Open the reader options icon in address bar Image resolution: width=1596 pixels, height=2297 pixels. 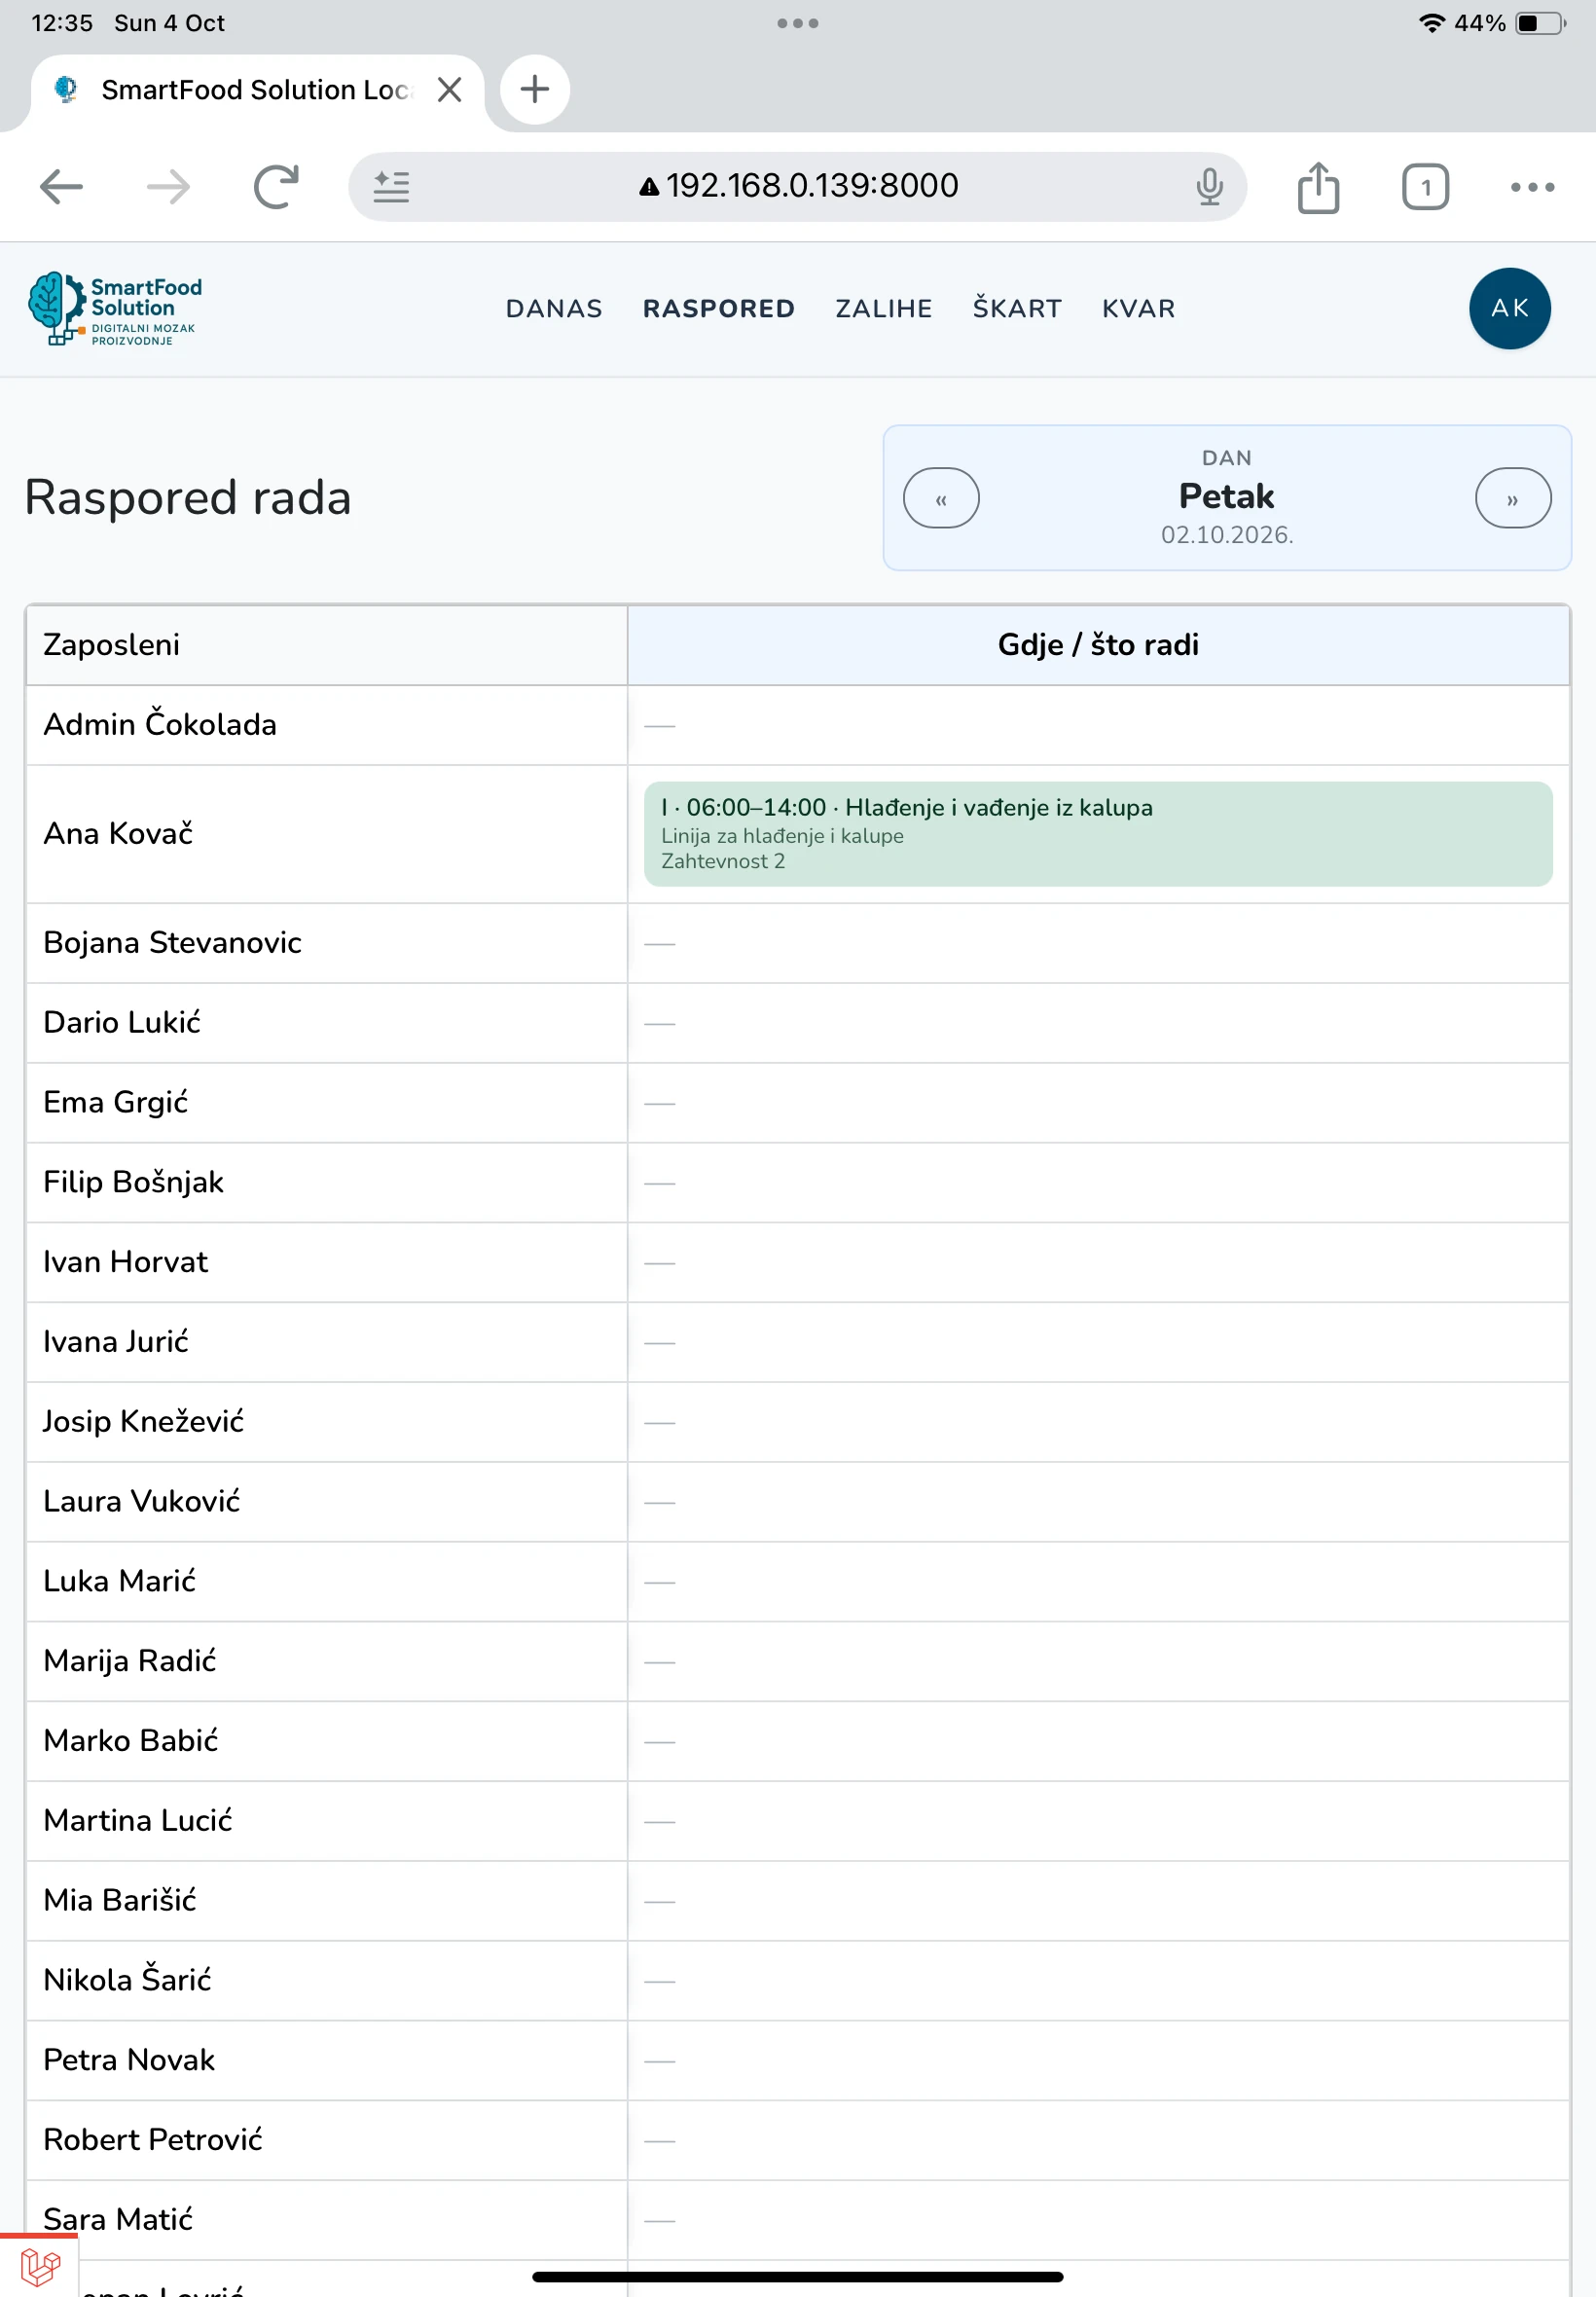click(x=391, y=187)
